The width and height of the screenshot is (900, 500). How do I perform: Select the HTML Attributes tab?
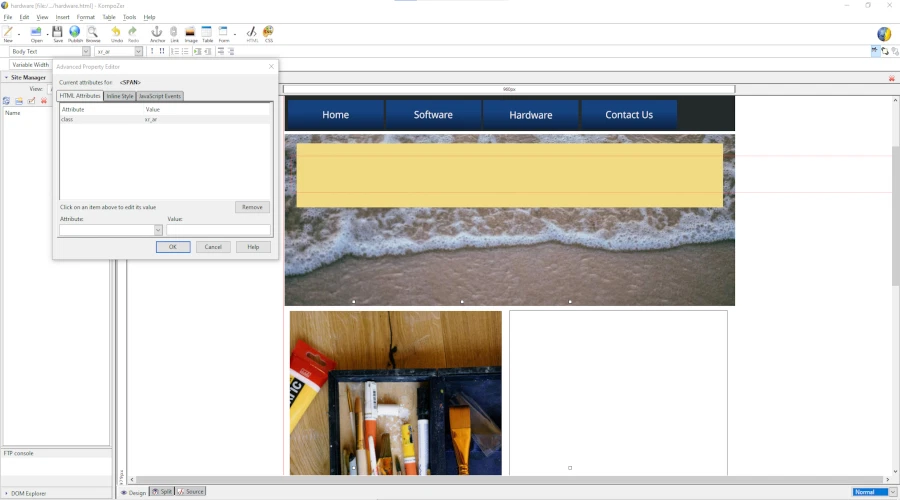tap(80, 96)
